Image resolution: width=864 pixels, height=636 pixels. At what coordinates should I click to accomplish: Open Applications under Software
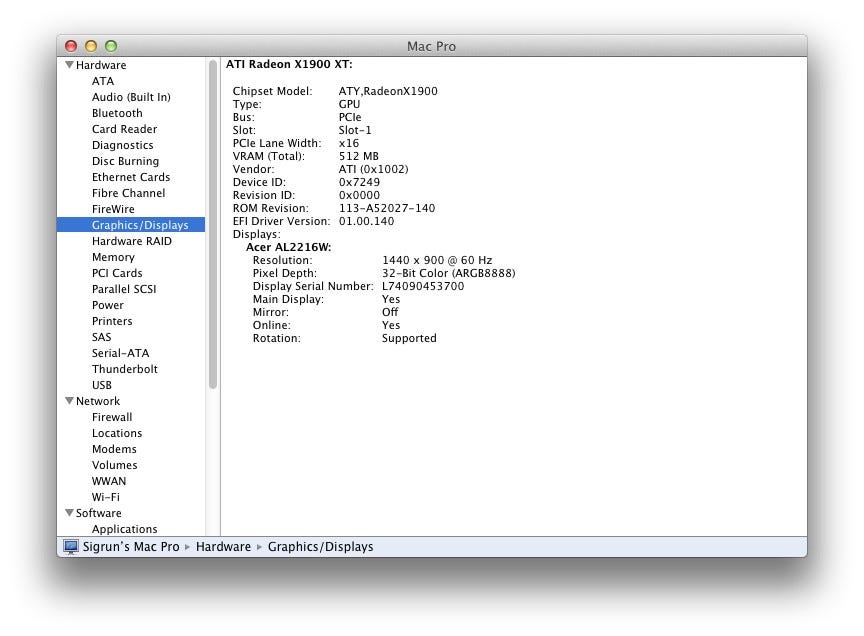pyautogui.click(x=124, y=529)
